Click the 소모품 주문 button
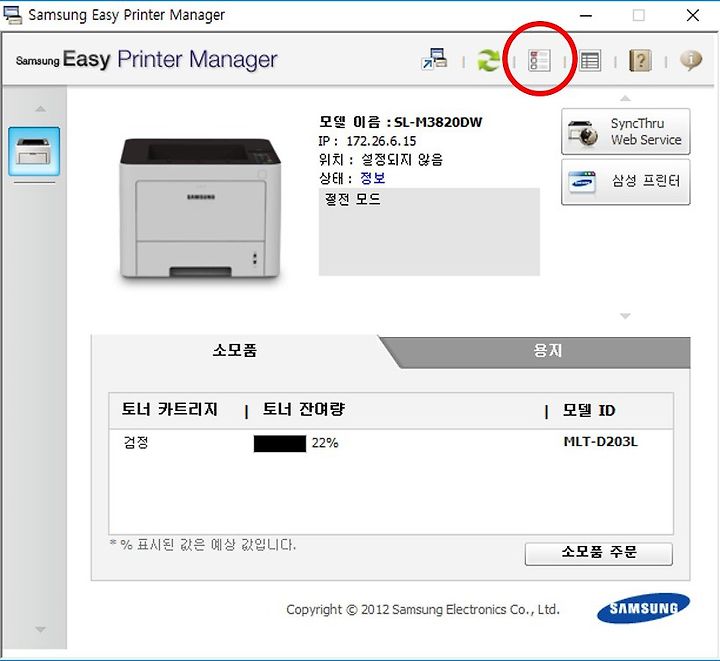 [x=599, y=554]
